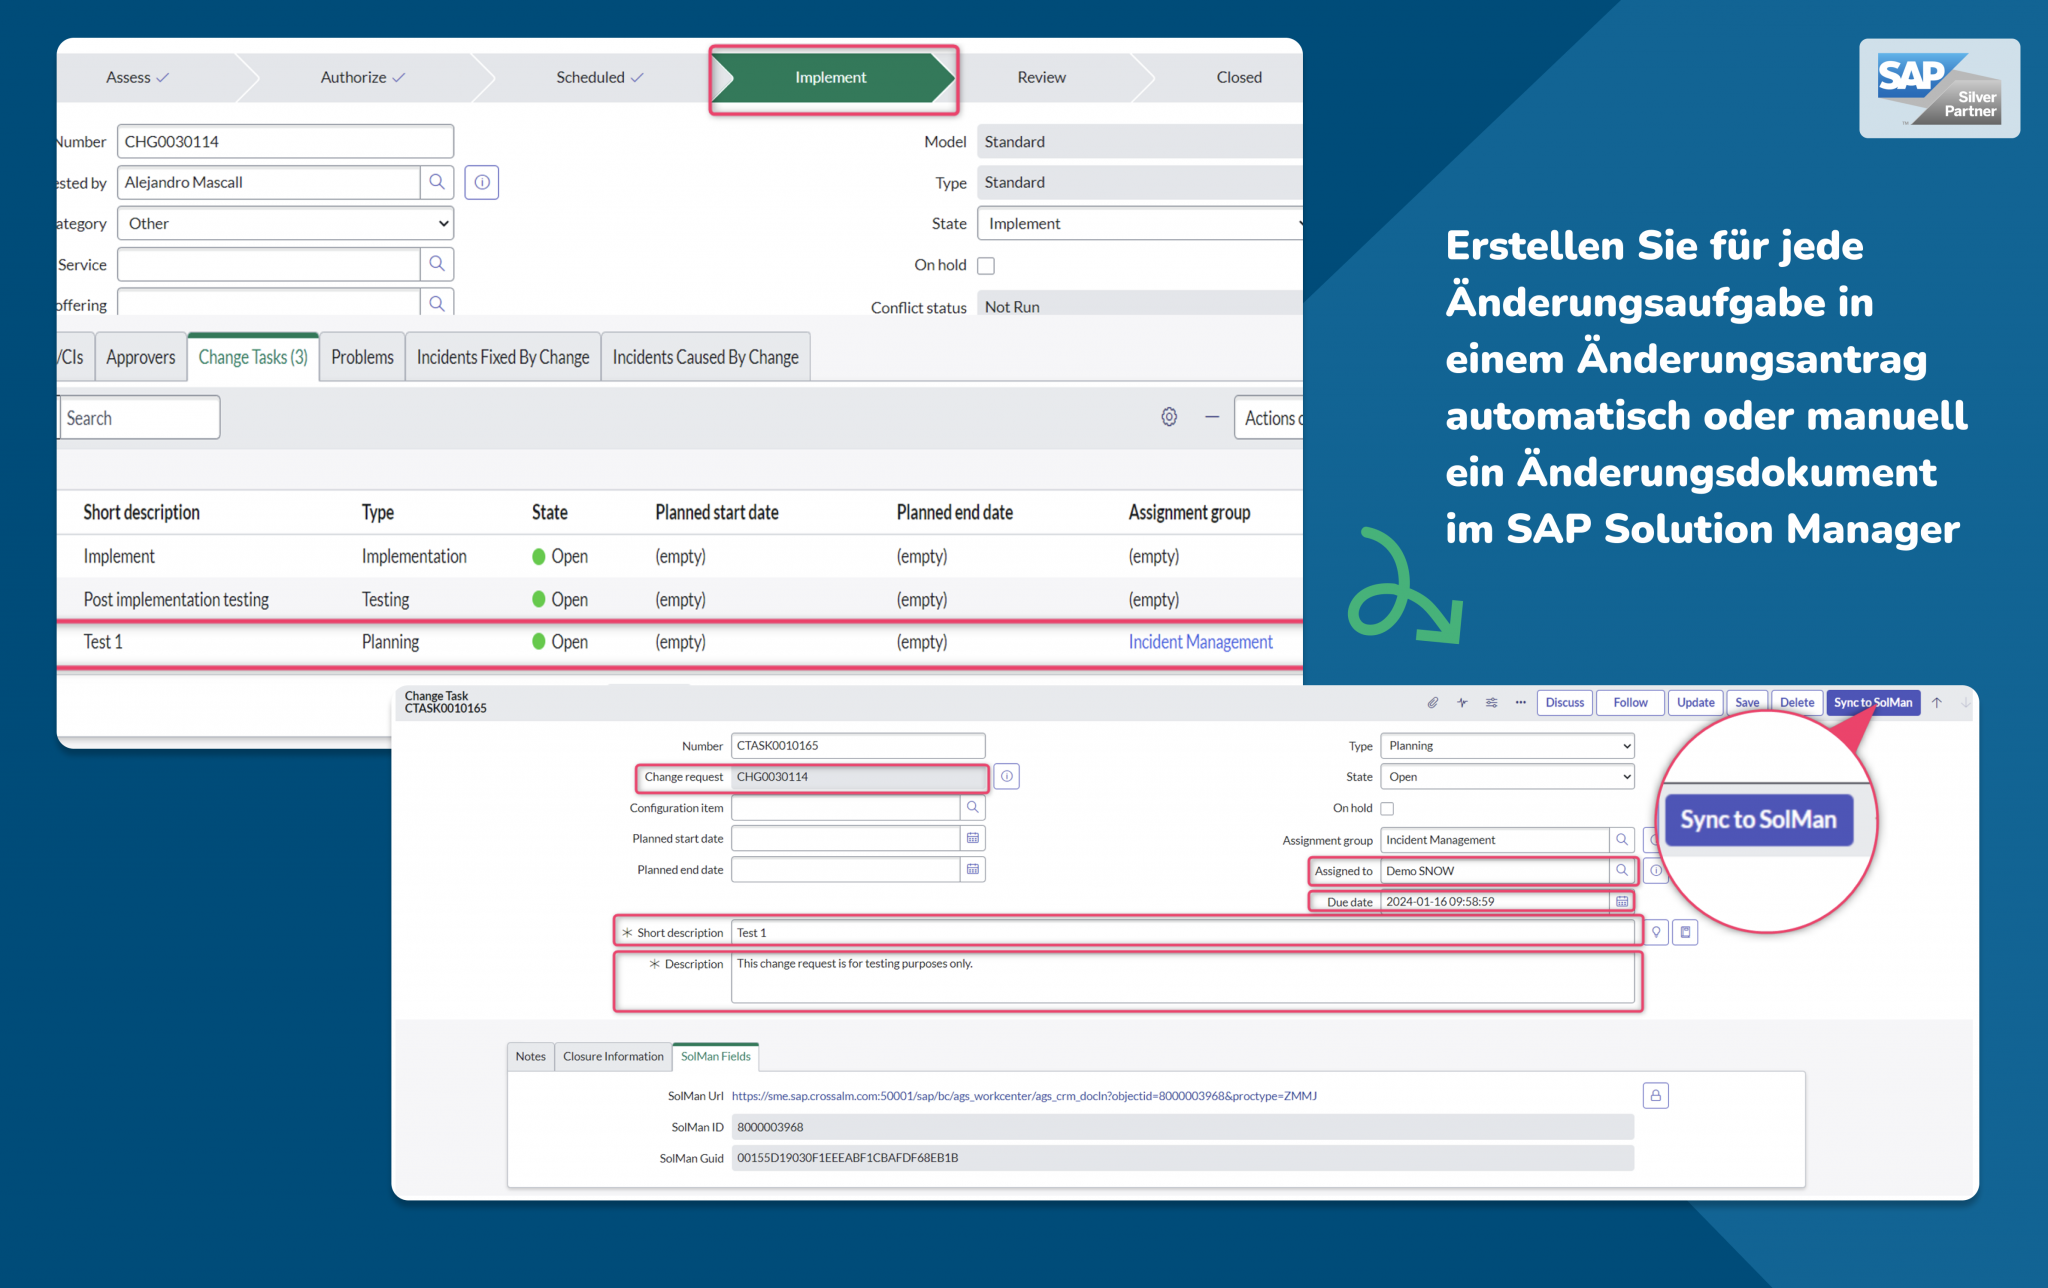Click Sync to SolMan in the header toolbar
Image resolution: width=2048 pixels, height=1288 pixels.
coord(1873,702)
